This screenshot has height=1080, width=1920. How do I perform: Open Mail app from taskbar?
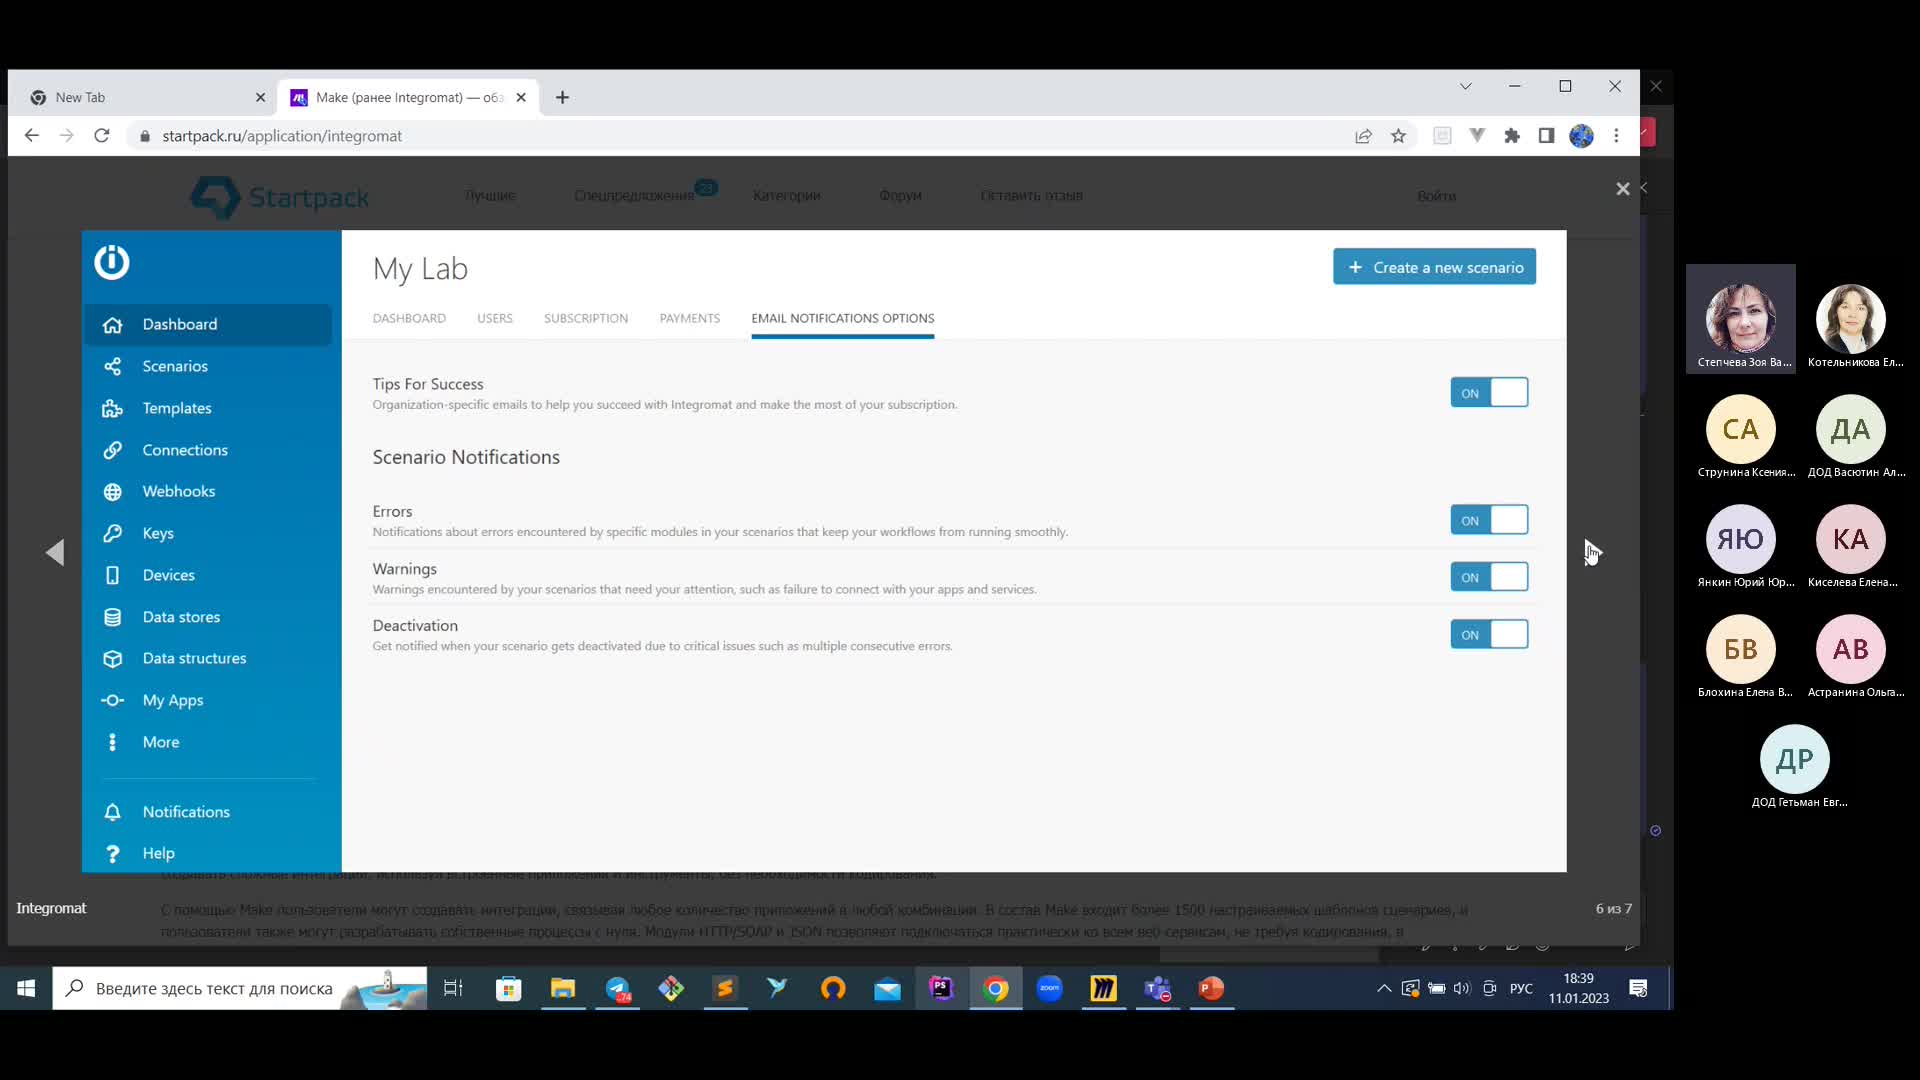(x=887, y=989)
